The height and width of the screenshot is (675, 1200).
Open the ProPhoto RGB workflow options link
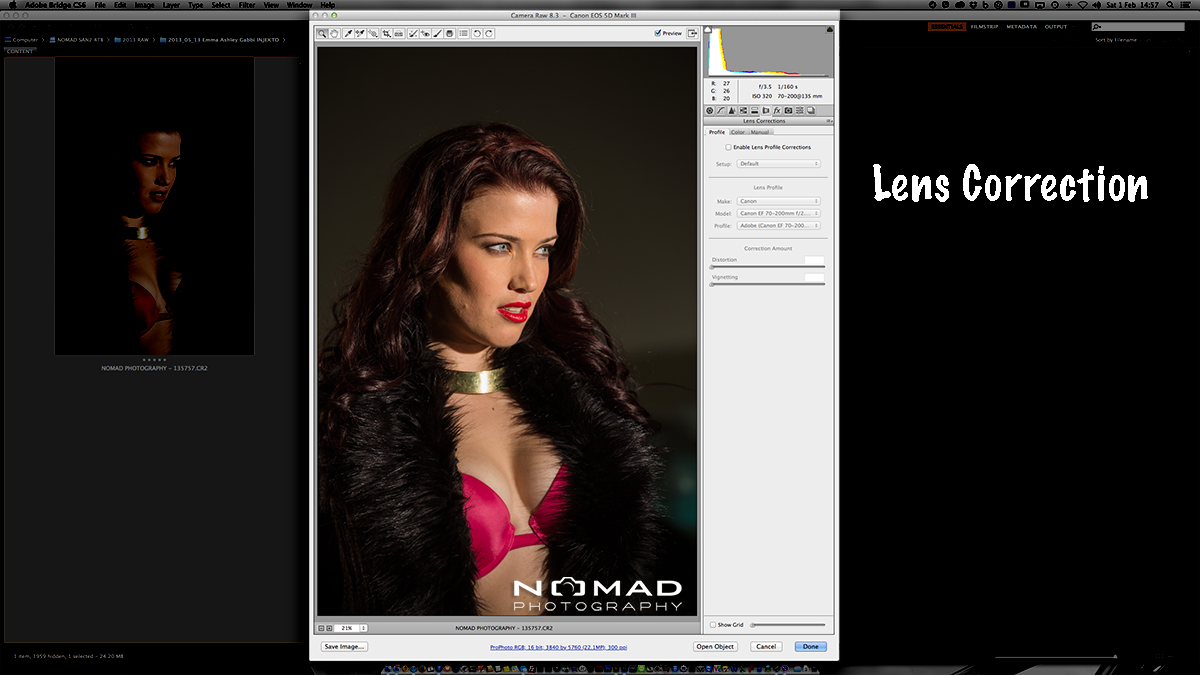click(558, 648)
